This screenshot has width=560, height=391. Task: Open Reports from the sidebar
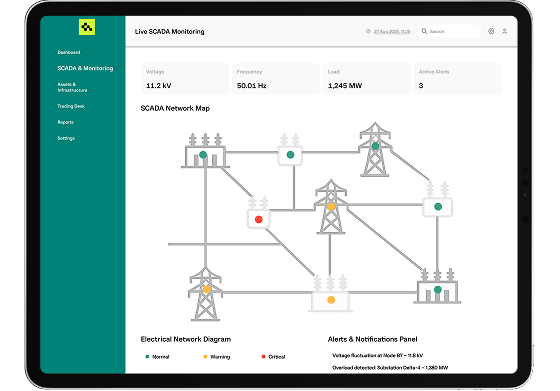(x=65, y=122)
